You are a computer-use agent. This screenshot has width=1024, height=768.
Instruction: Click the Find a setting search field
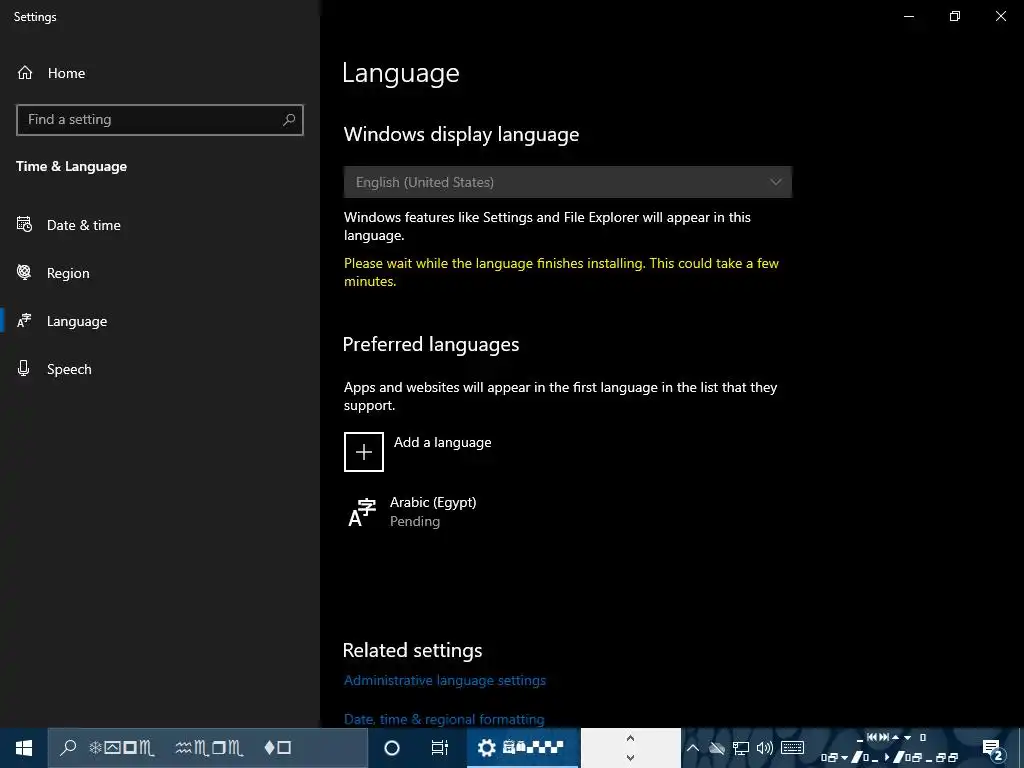point(159,120)
